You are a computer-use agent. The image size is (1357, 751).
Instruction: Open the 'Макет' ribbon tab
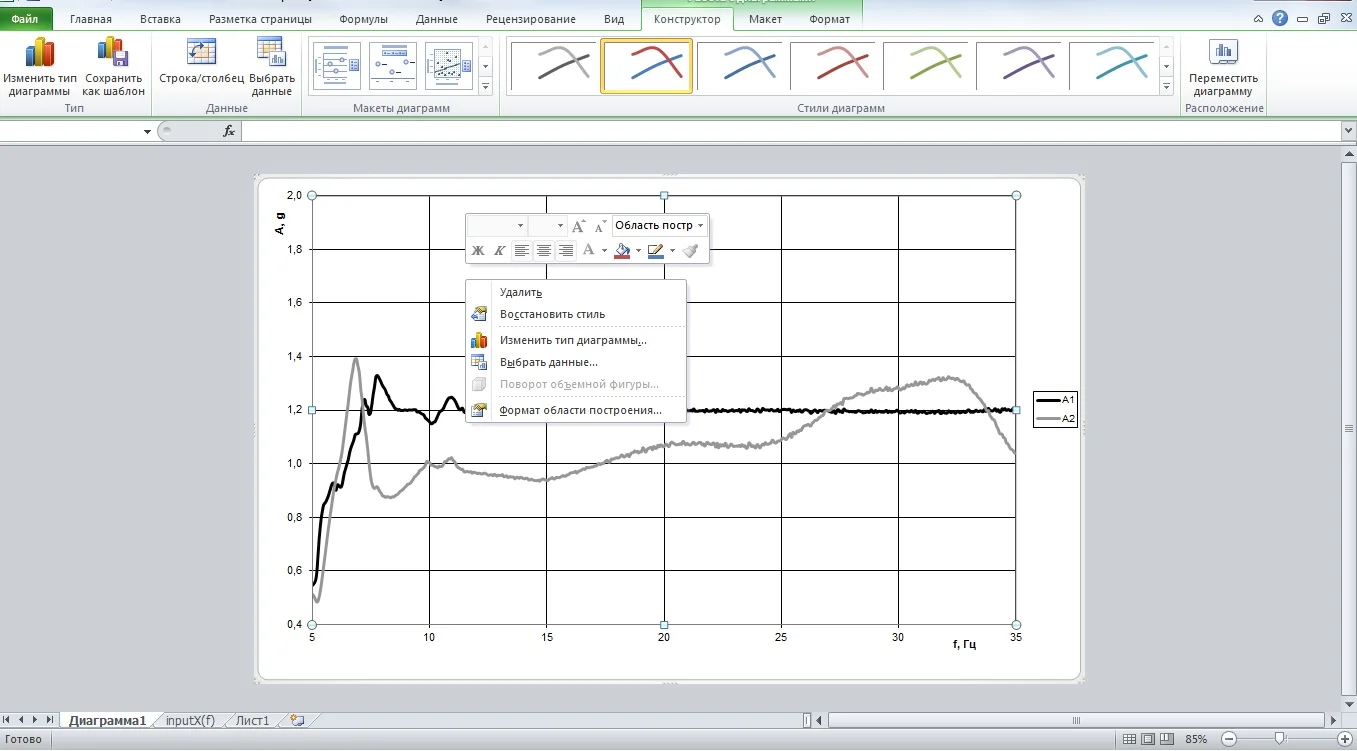click(x=765, y=19)
